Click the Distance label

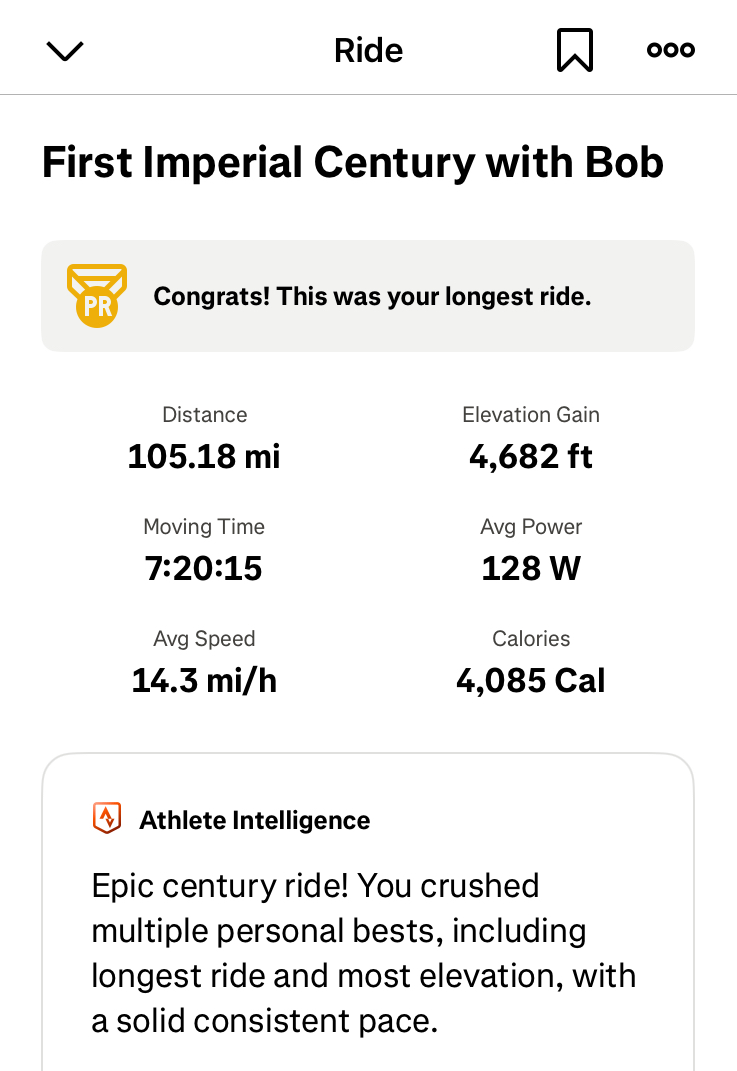(x=204, y=415)
